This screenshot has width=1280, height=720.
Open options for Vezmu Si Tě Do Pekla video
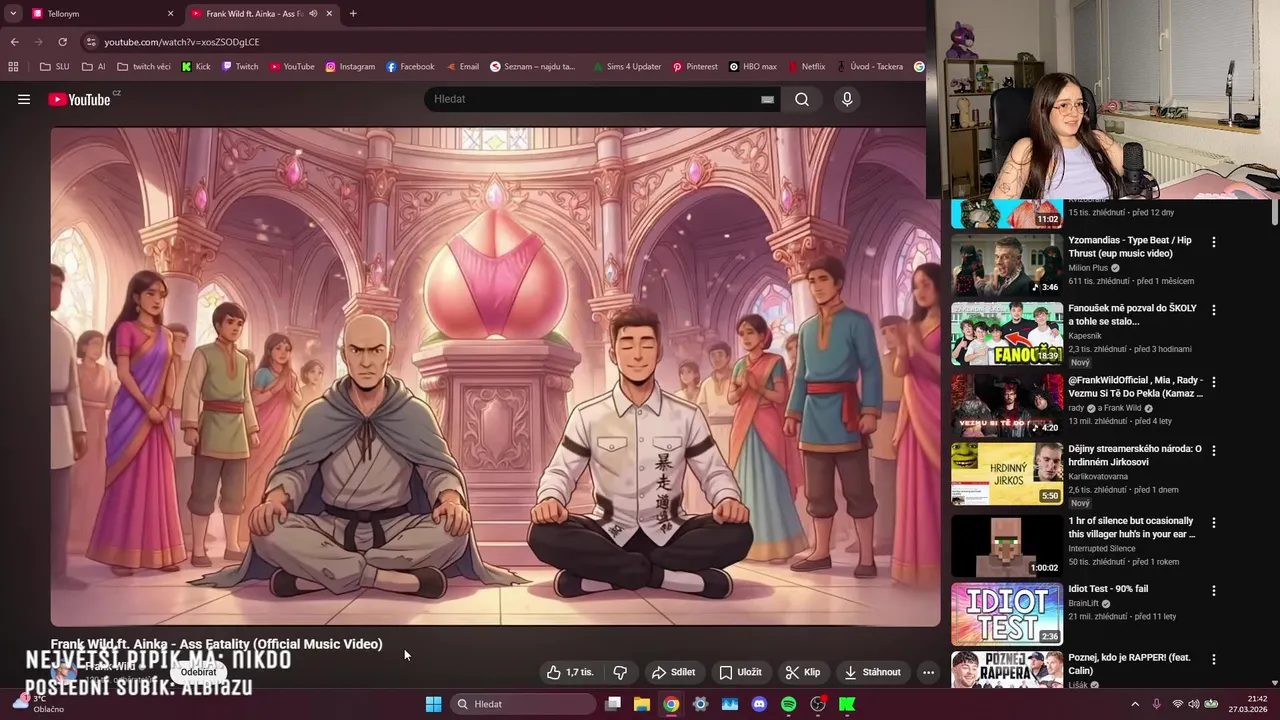pyautogui.click(x=1214, y=382)
